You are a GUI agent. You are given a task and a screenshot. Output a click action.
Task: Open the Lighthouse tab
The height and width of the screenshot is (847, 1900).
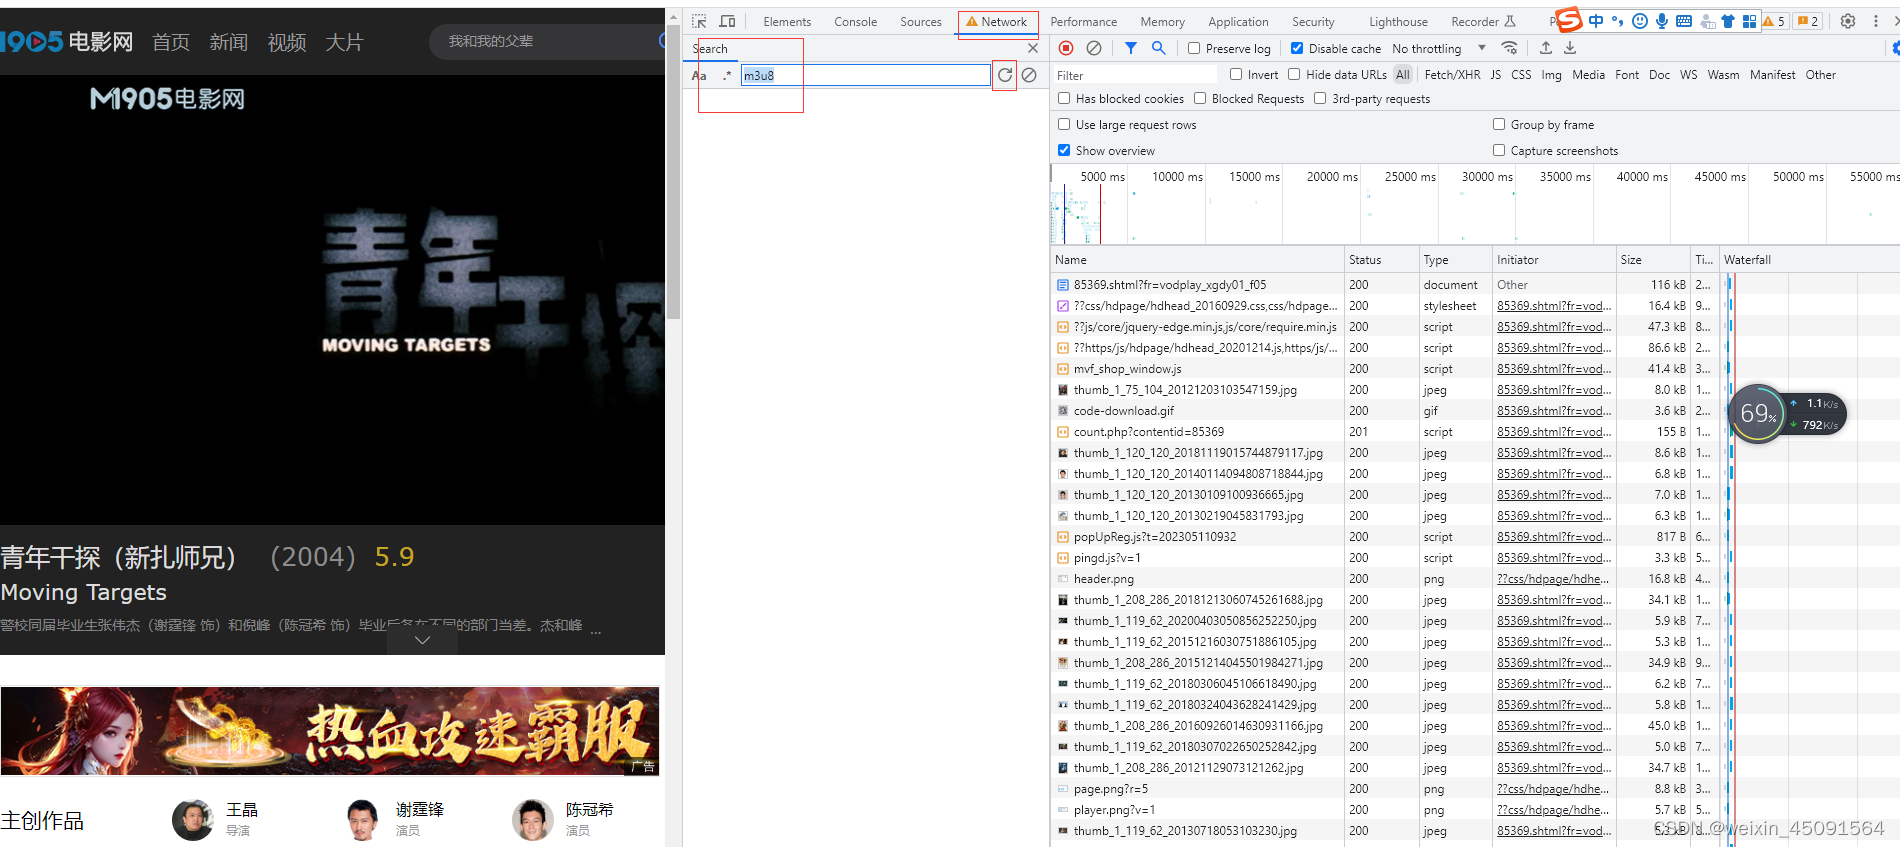1398,22
